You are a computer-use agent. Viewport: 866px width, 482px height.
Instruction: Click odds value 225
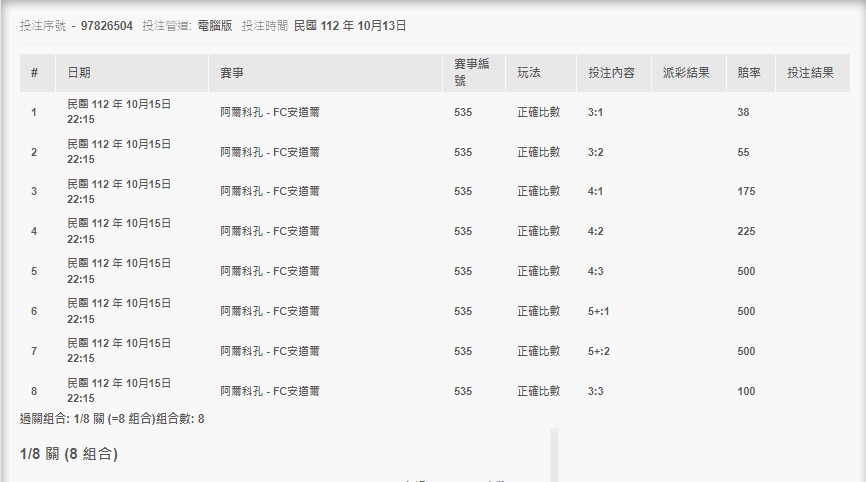746,231
